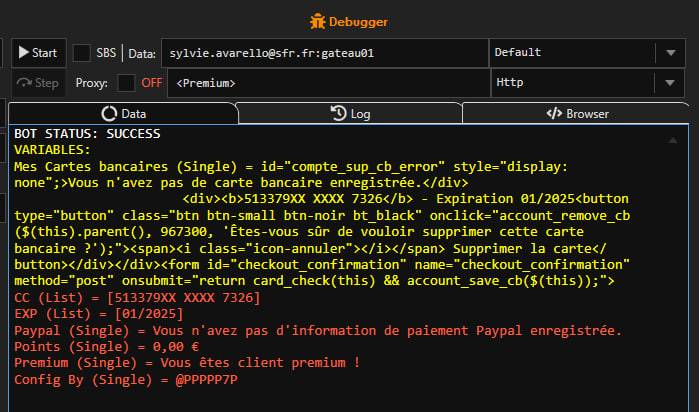Click the history clock icon on Log tab
Image resolution: width=699 pixels, height=412 pixels.
(x=338, y=113)
